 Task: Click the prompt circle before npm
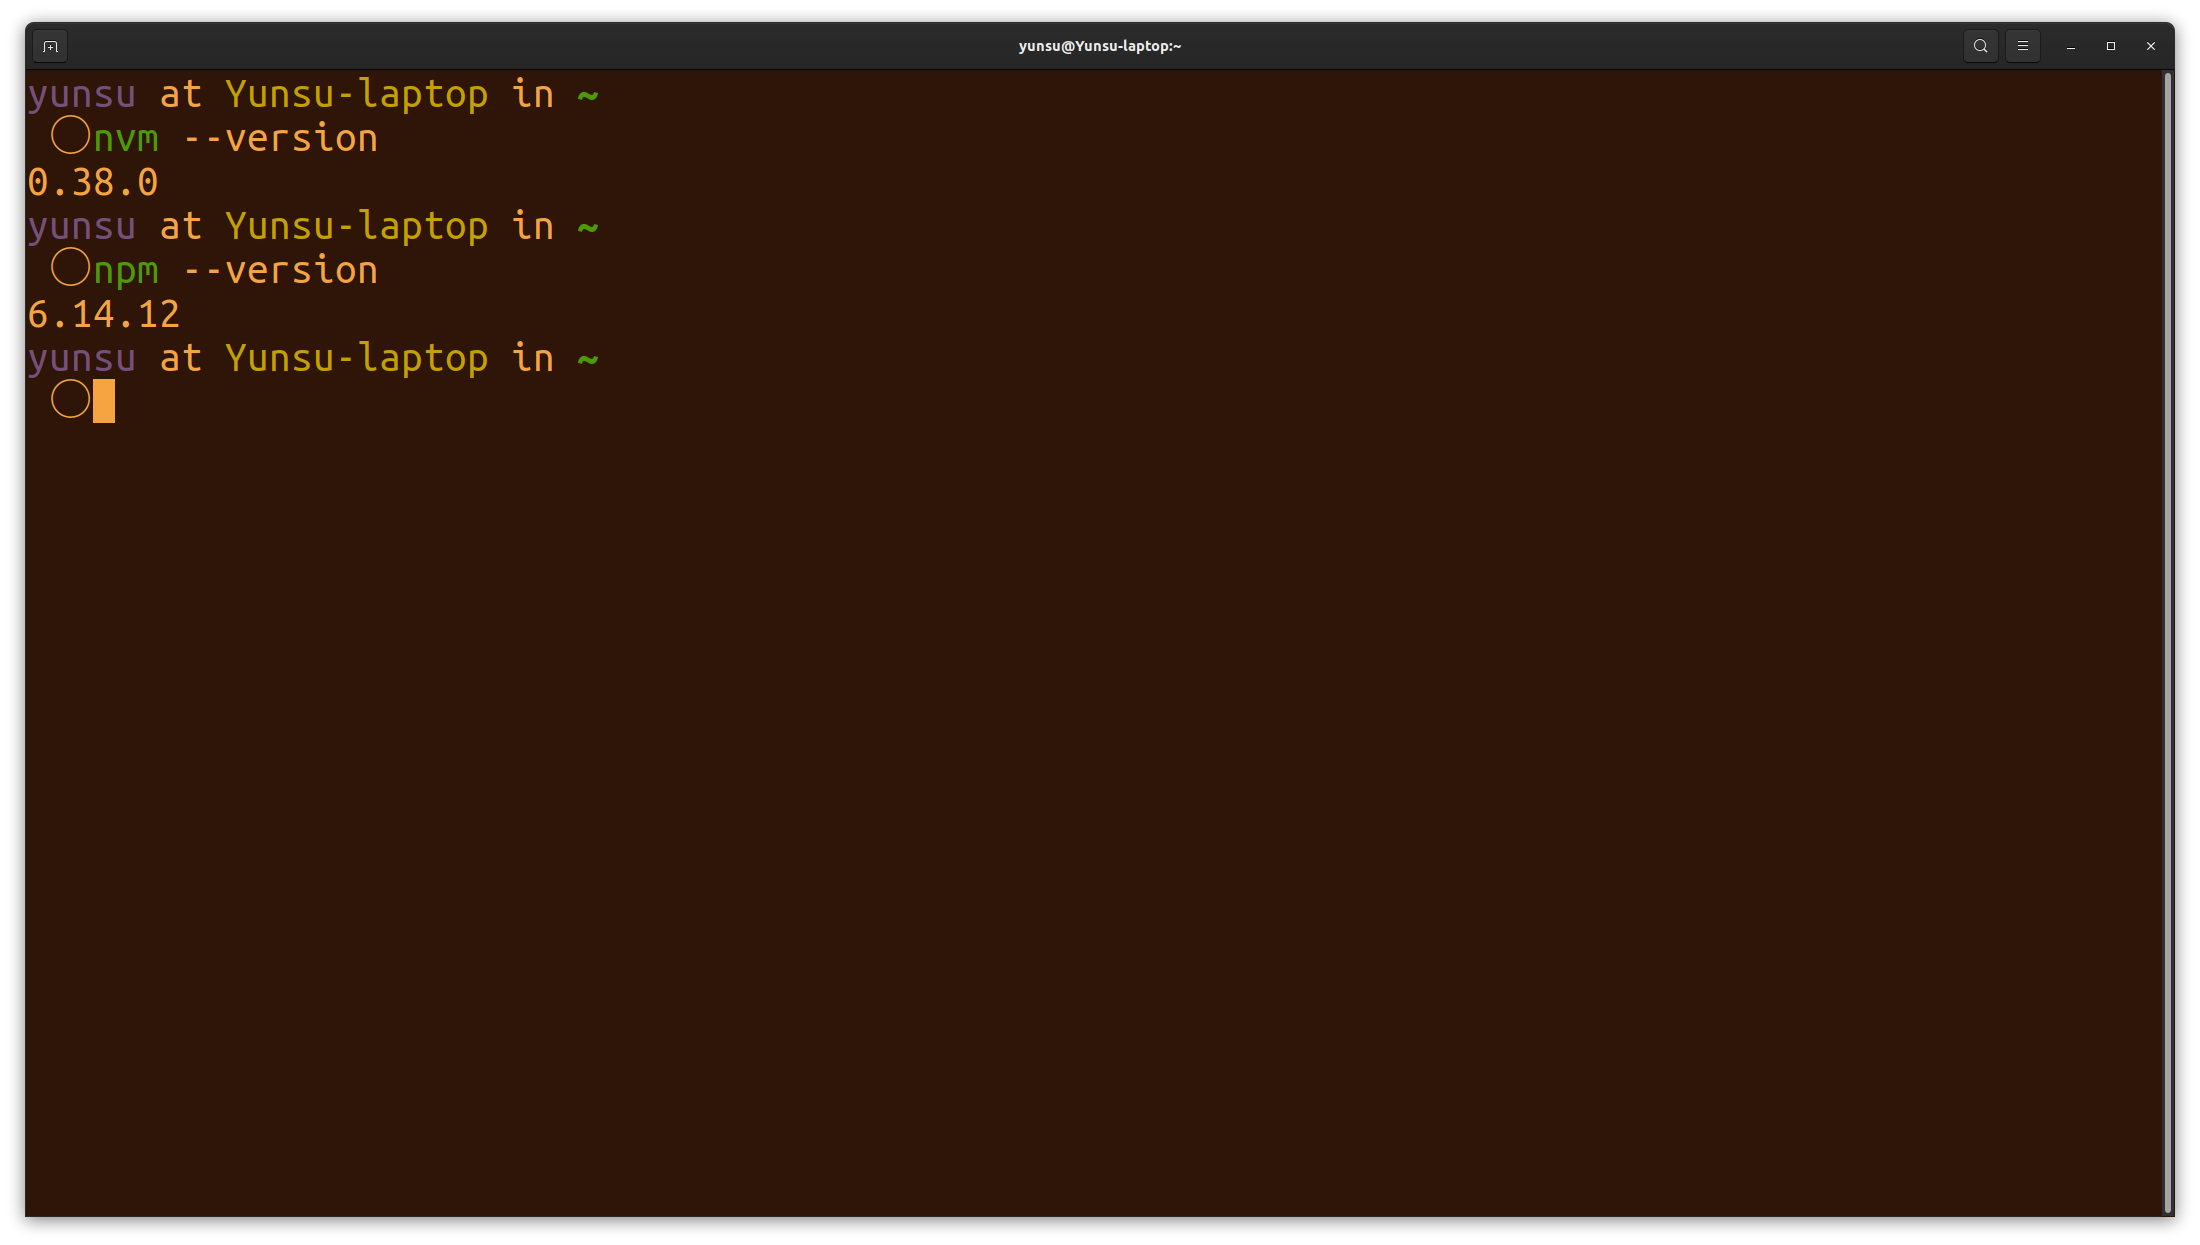[x=70, y=267]
